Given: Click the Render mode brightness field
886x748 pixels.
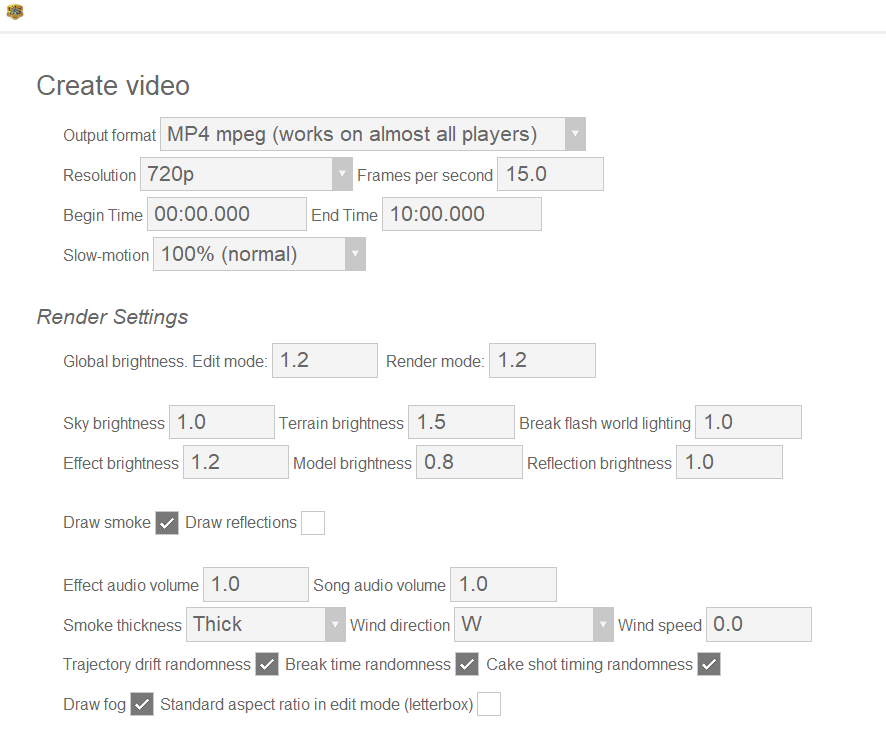Looking at the screenshot, I should point(542,361).
